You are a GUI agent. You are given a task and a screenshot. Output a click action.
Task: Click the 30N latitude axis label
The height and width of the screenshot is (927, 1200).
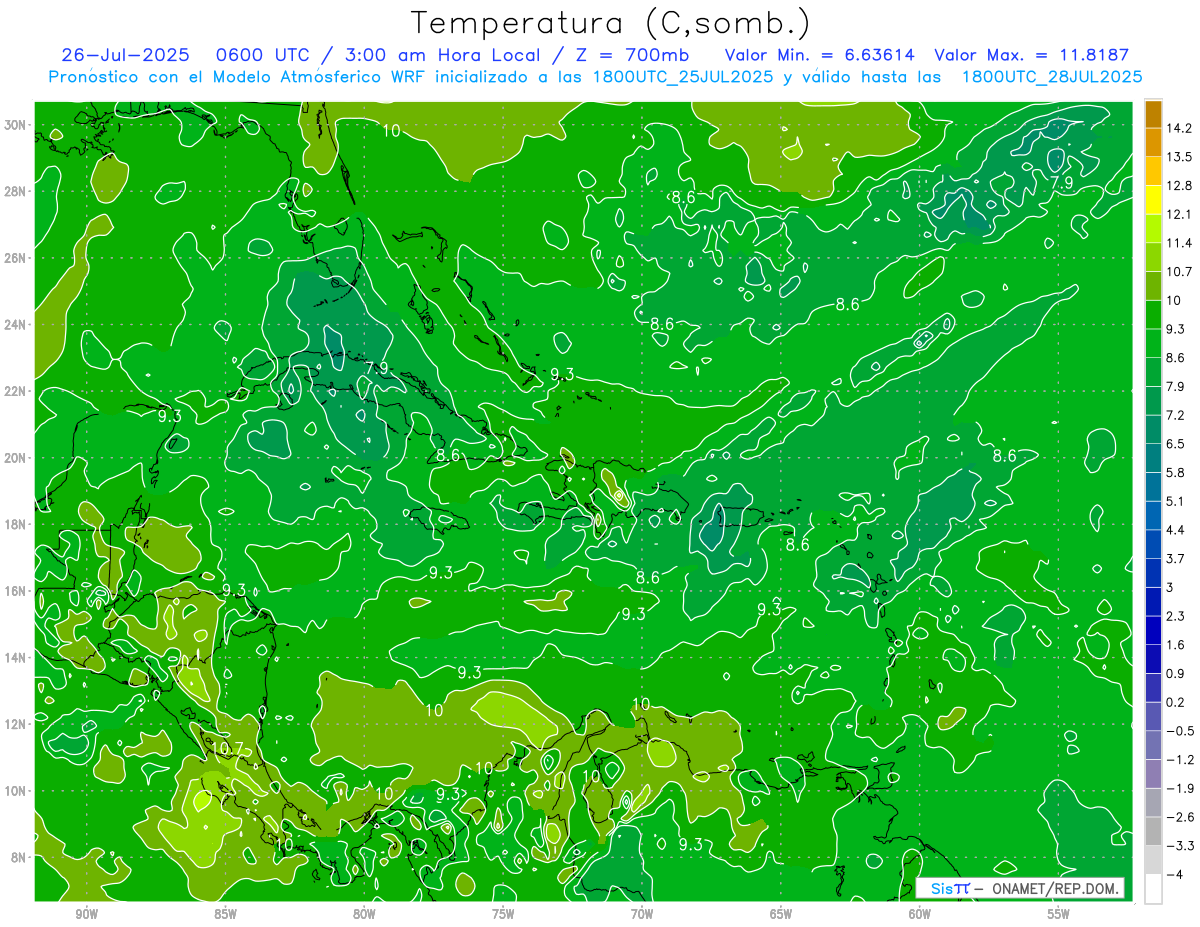click(x=16, y=125)
